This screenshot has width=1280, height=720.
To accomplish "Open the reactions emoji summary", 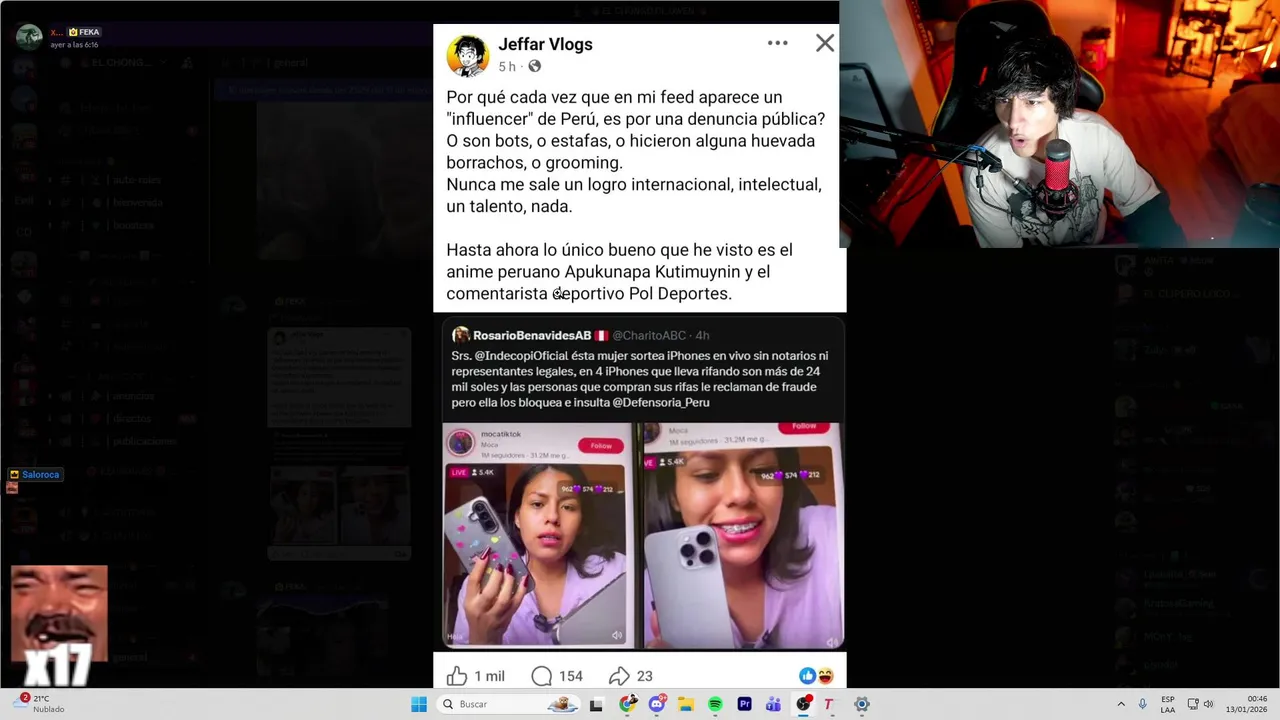I will coord(816,676).
